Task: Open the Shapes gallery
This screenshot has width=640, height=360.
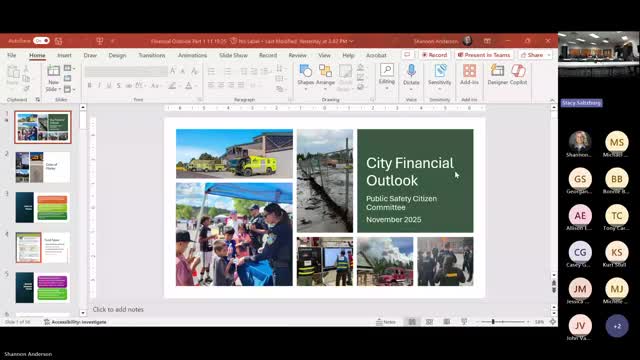Action: 305,71
